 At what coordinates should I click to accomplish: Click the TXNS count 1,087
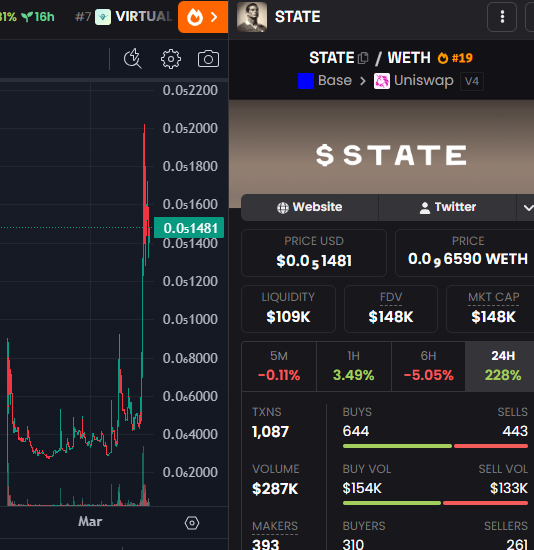(270, 432)
